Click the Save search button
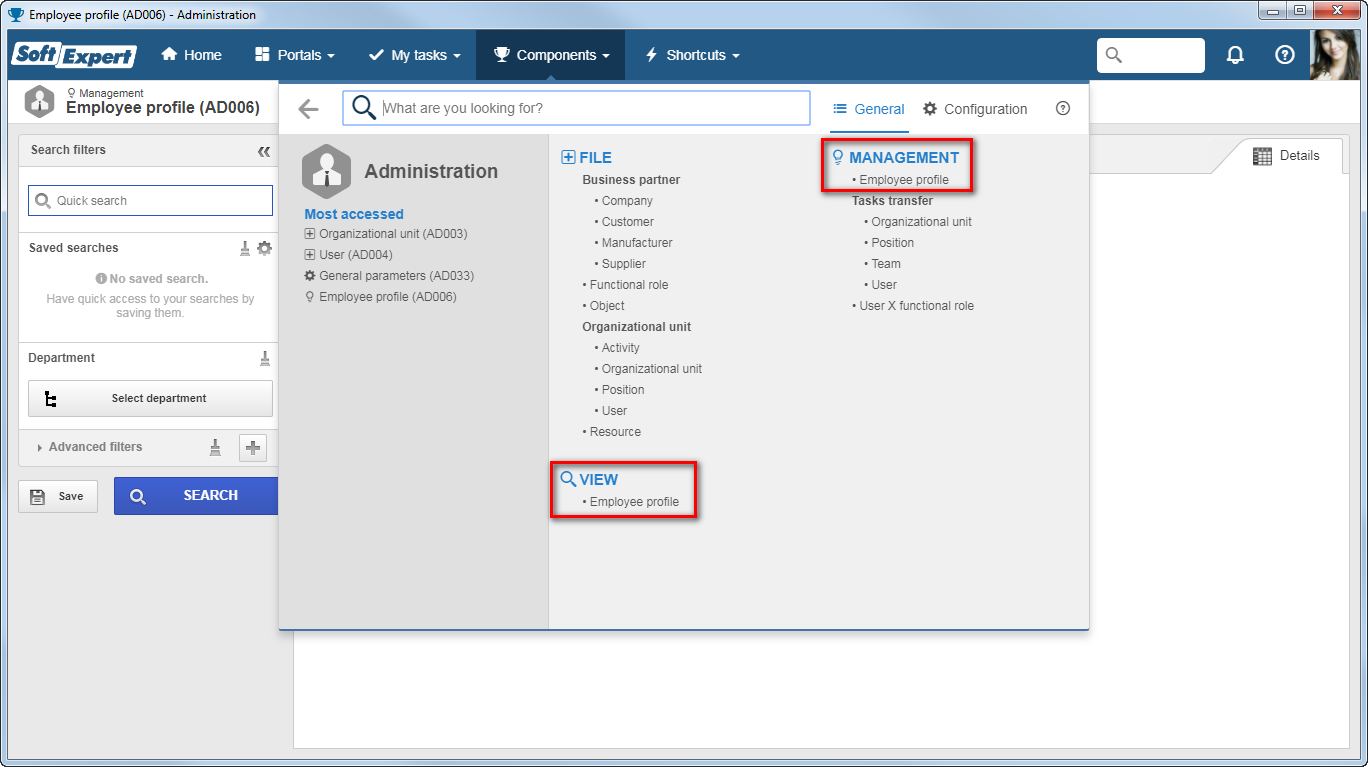Viewport: 1368px width, 767px height. [x=58, y=496]
